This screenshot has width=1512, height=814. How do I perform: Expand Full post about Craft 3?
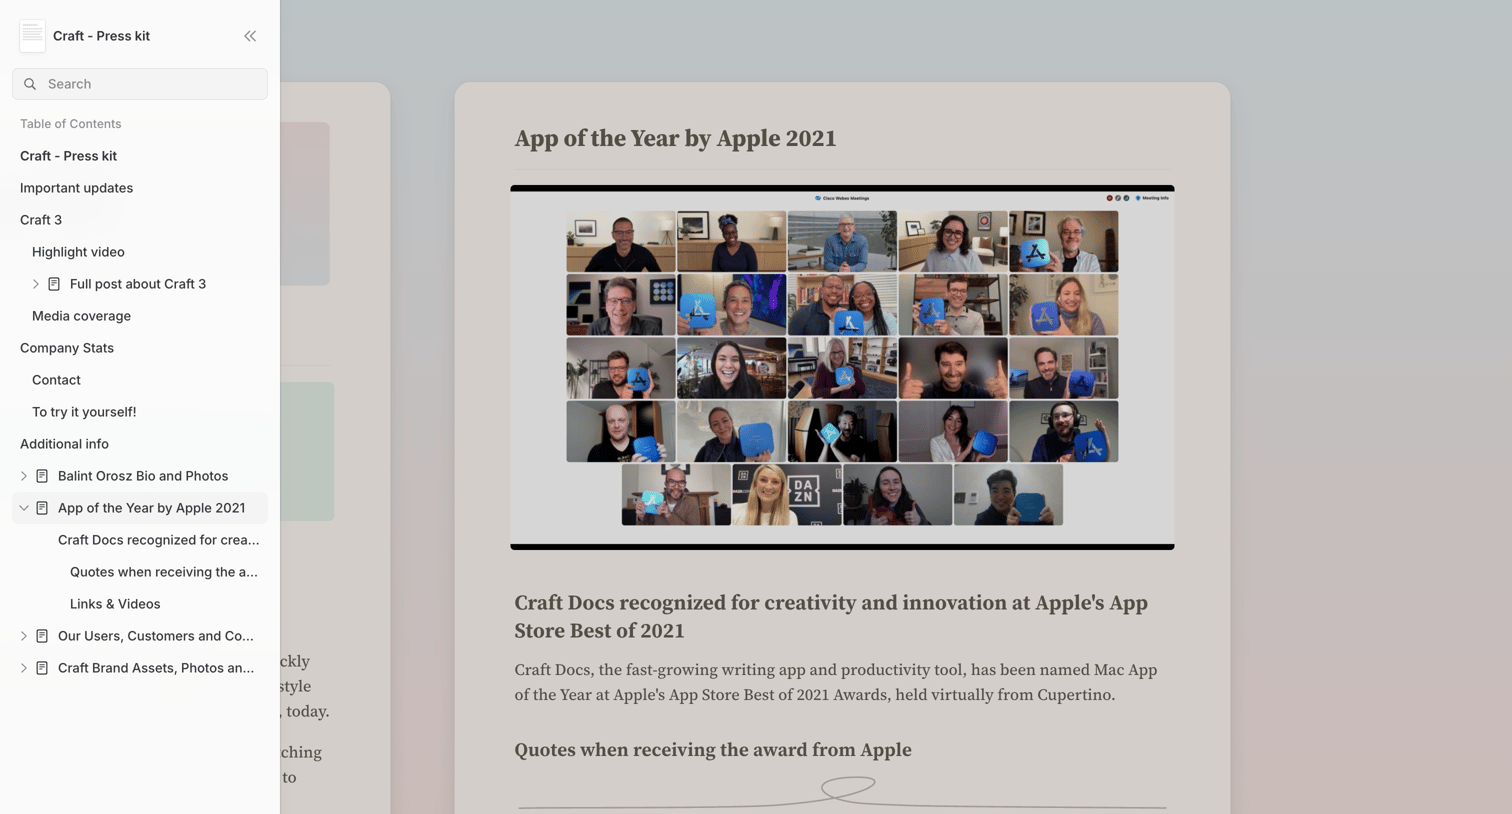(36, 284)
